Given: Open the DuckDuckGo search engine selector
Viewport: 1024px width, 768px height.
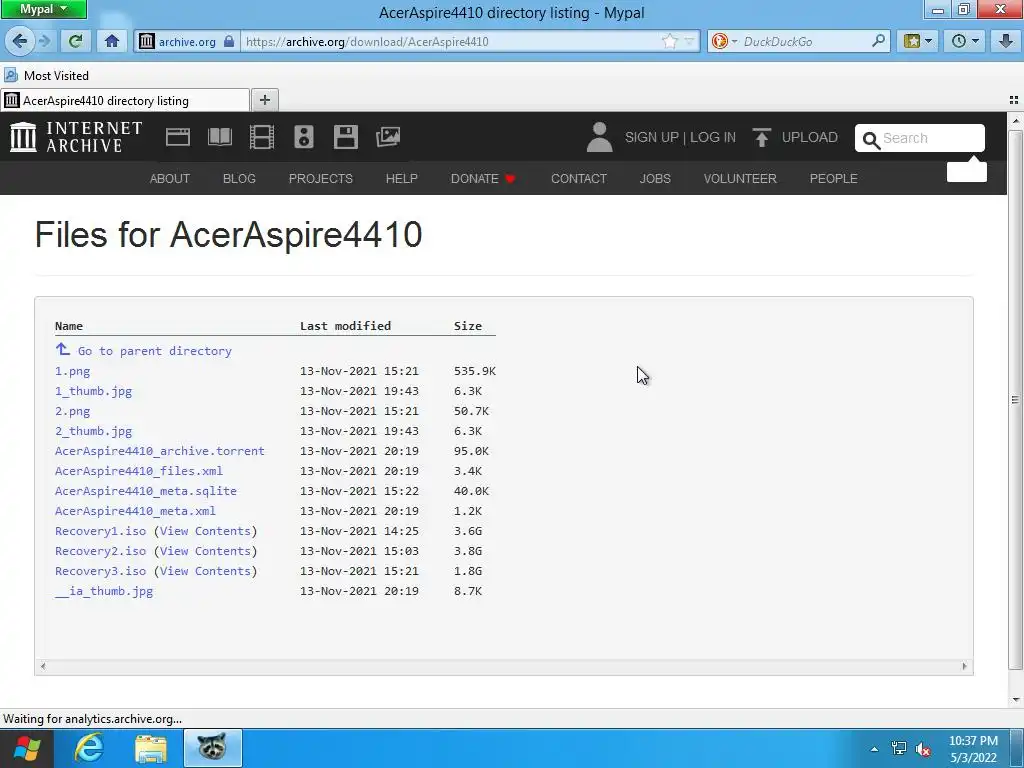Looking at the screenshot, I should [724, 41].
